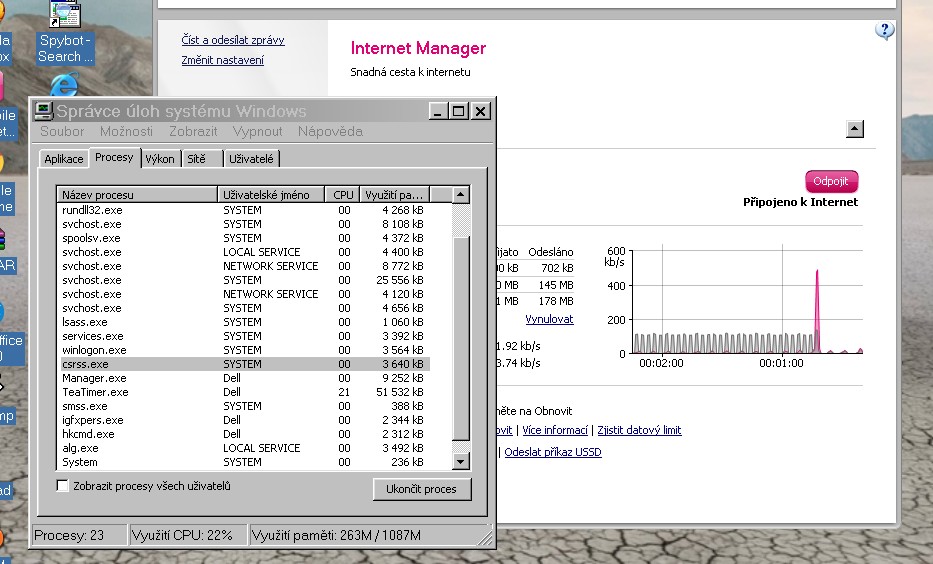
Task: Switch to the Uživatelé tab
Action: click(x=251, y=159)
